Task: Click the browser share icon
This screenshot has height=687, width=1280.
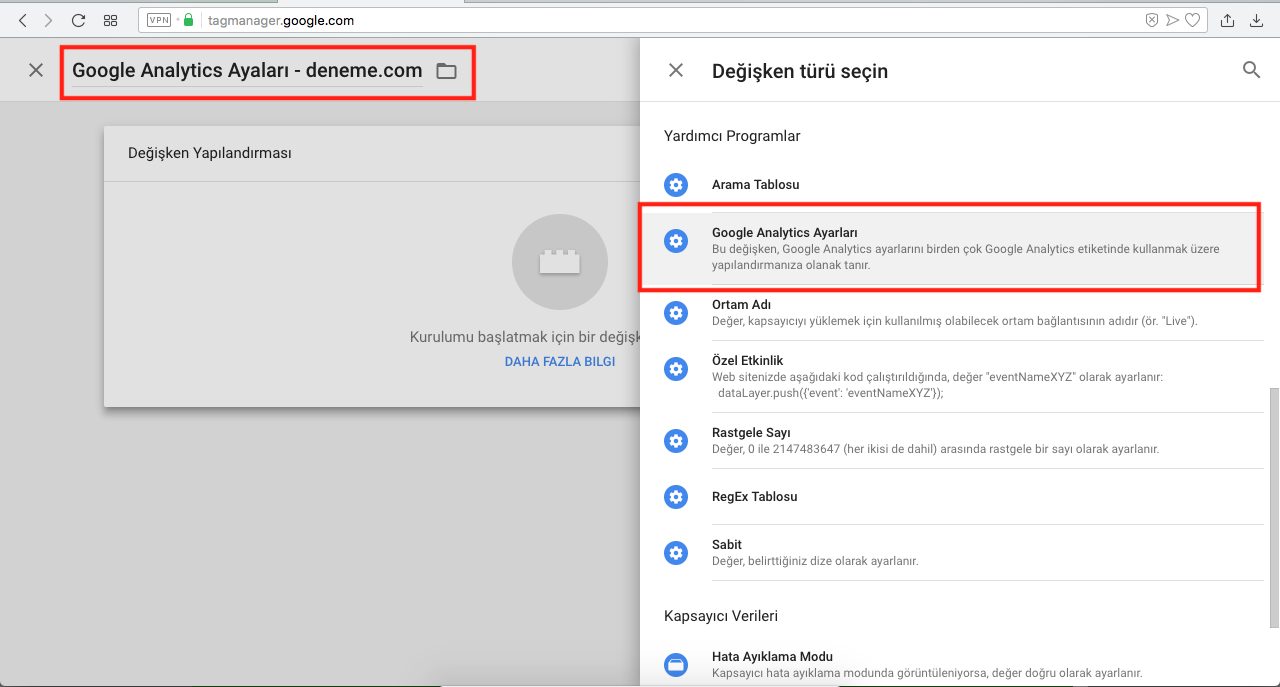Action: 1227,20
